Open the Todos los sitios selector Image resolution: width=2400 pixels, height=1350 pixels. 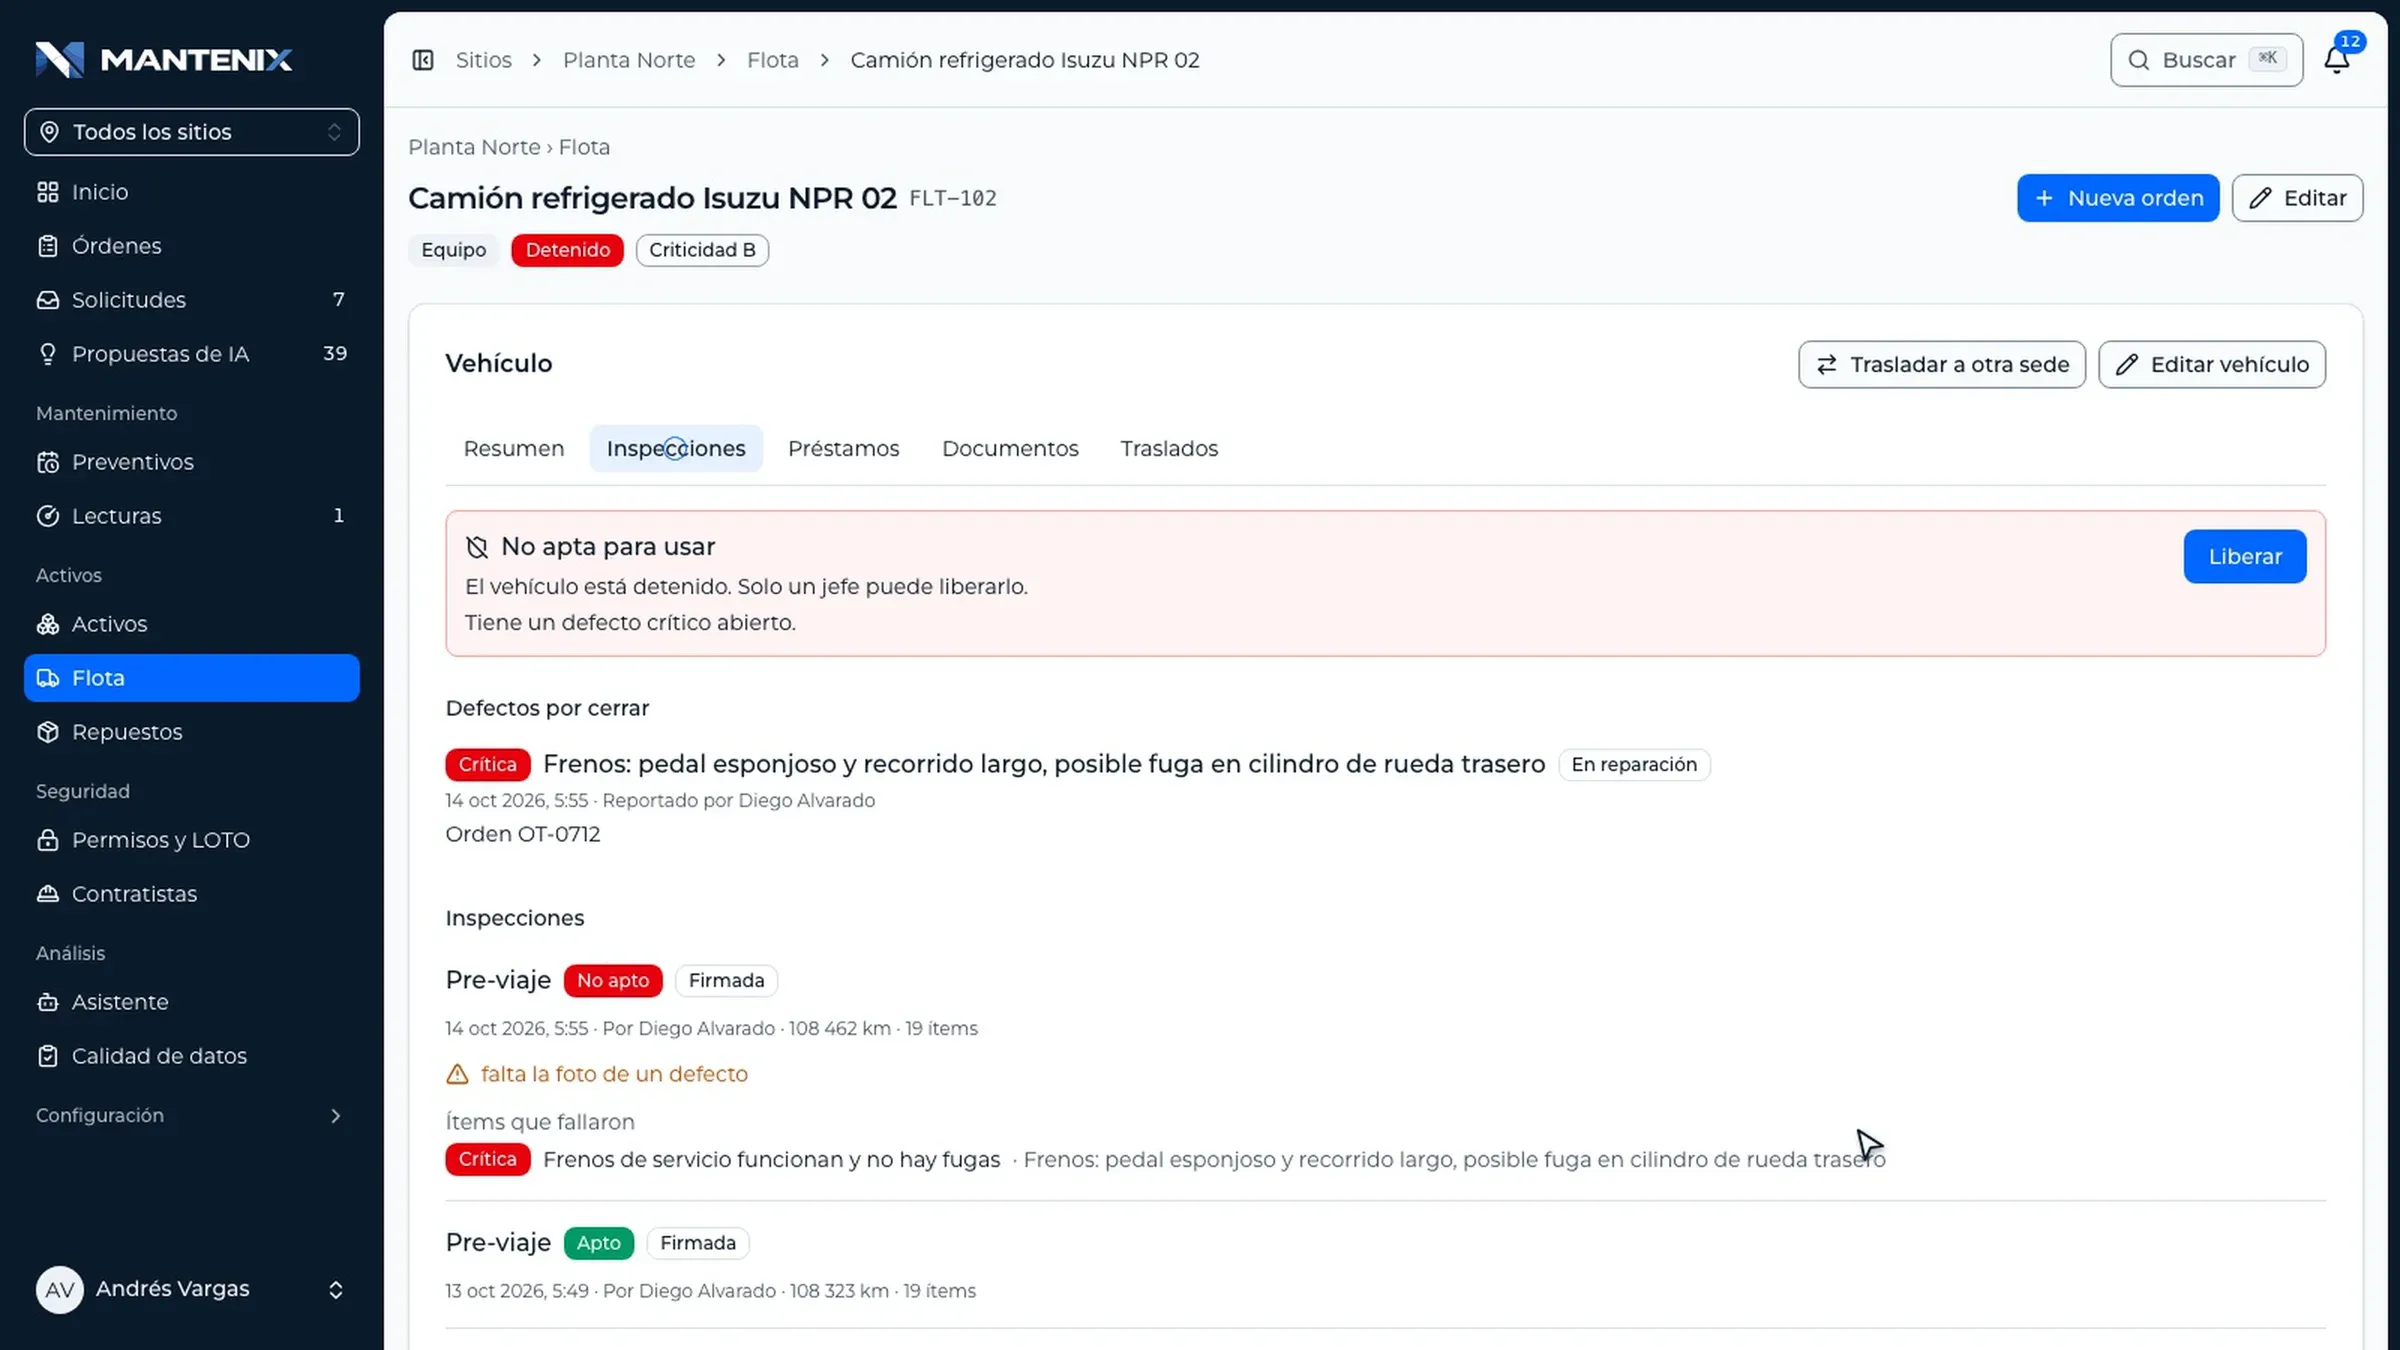pyautogui.click(x=192, y=132)
